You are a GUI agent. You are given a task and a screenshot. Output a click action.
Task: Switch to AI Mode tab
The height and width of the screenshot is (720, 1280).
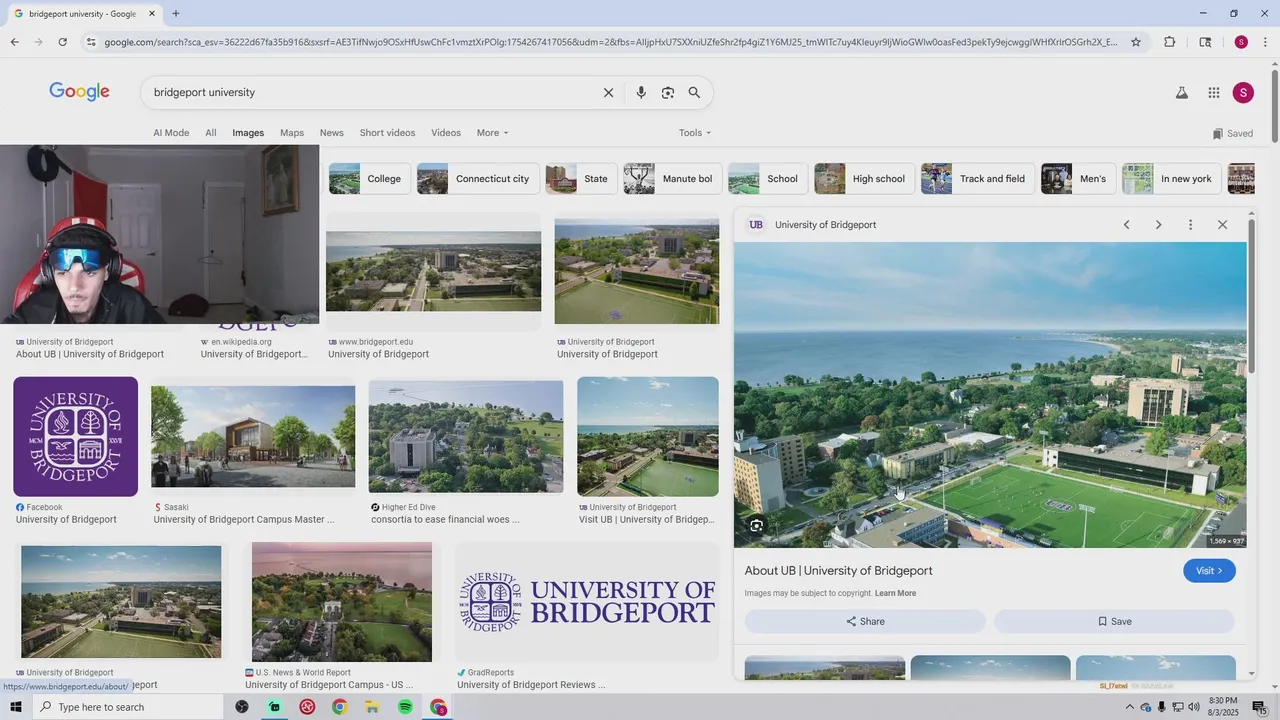point(171,133)
